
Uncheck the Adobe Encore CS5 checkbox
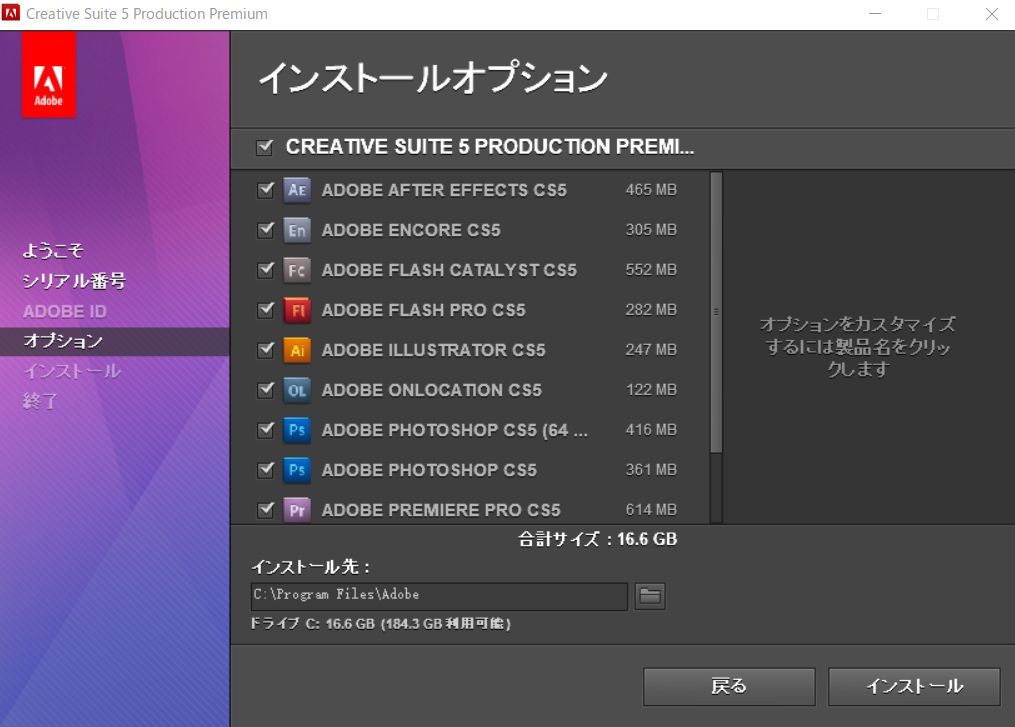(265, 230)
